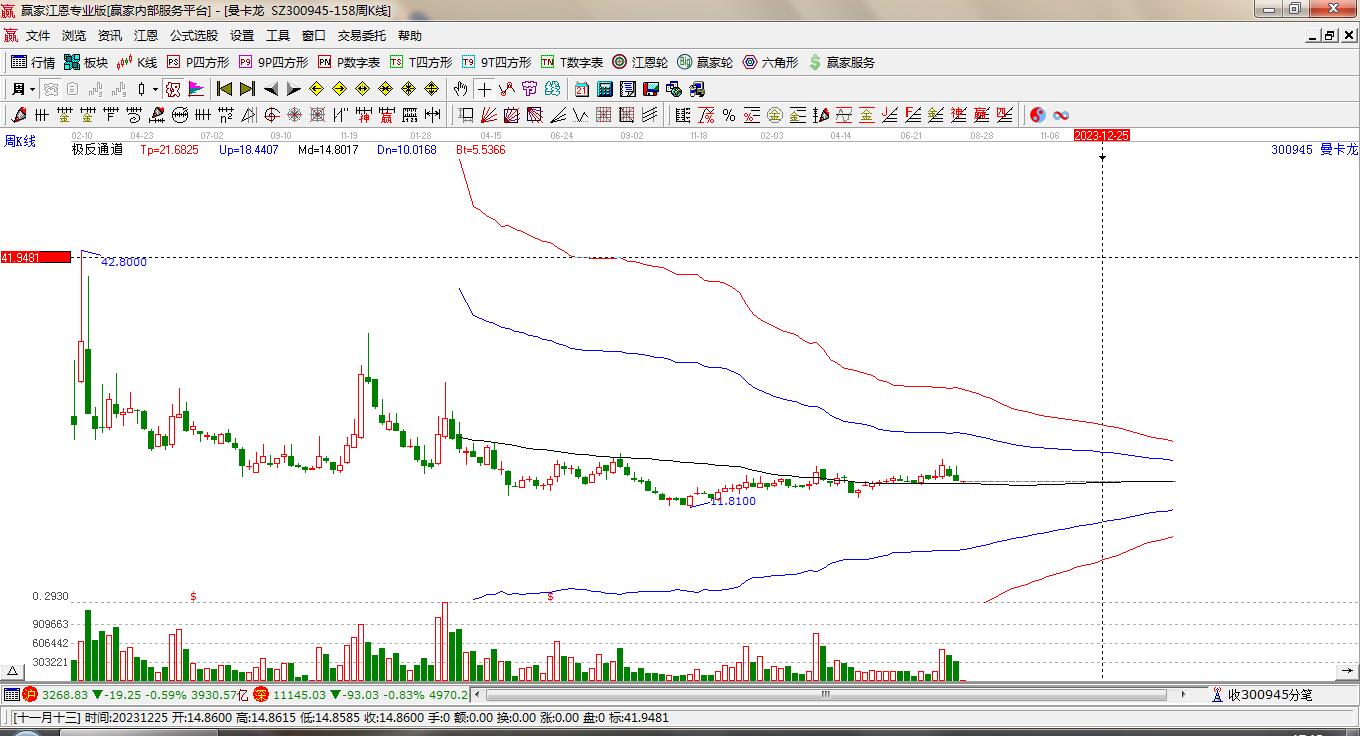Click the yin-yang taiji icon
This screenshot has height=736, width=1360.
tap(1037, 115)
